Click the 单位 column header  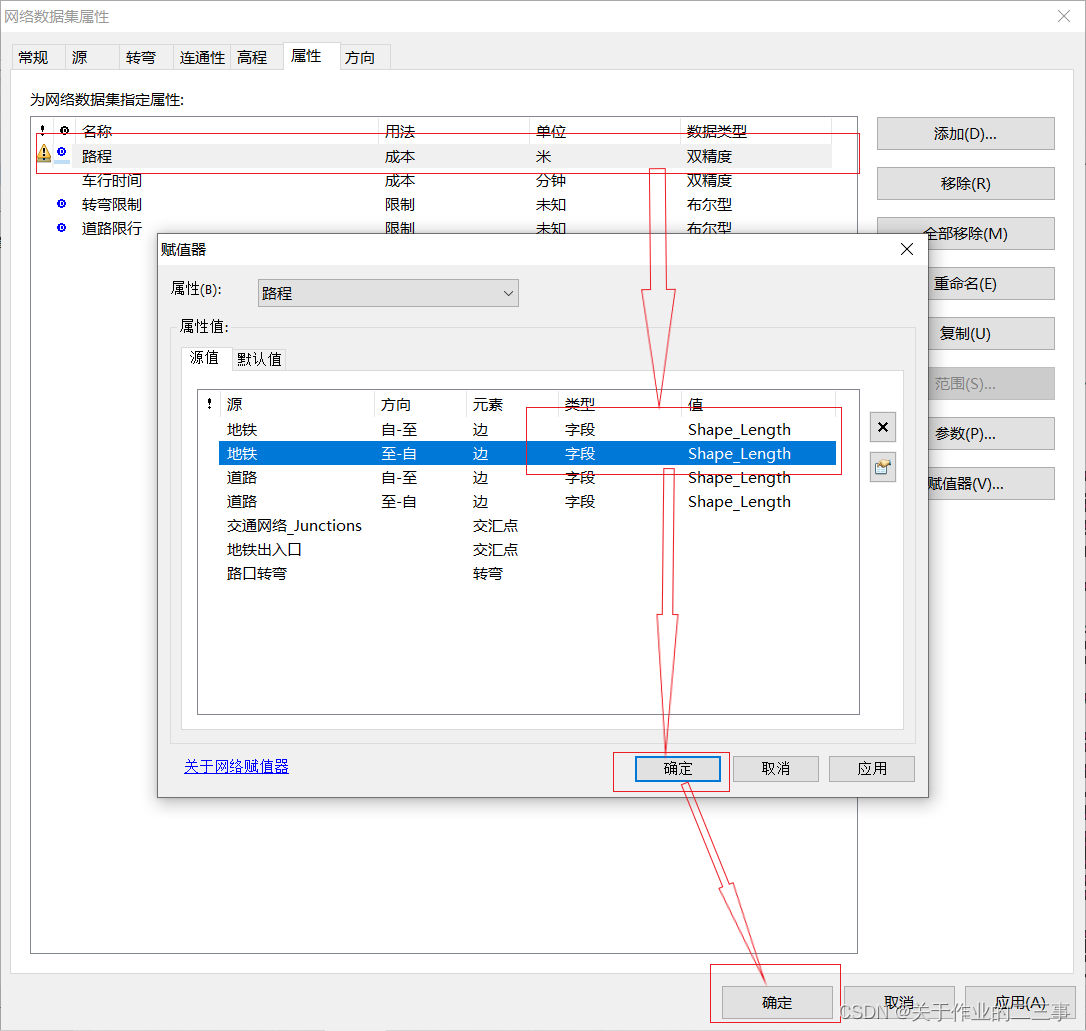tap(605, 131)
